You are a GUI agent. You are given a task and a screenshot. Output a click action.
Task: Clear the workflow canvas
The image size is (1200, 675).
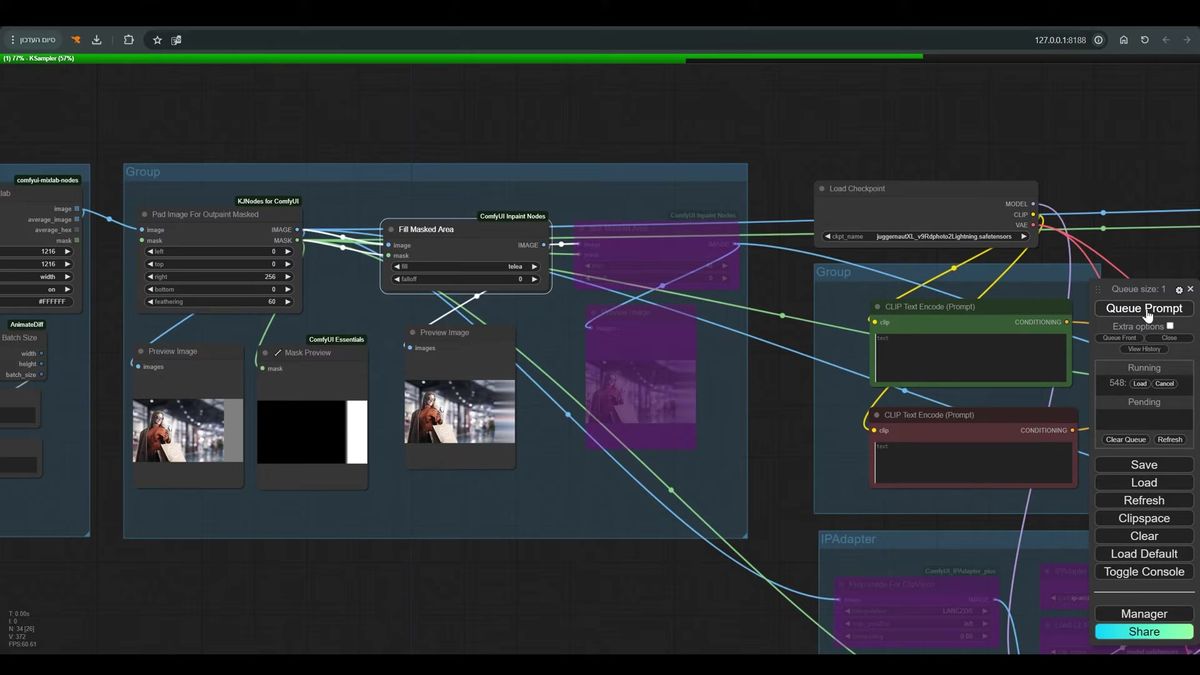[1144, 536]
